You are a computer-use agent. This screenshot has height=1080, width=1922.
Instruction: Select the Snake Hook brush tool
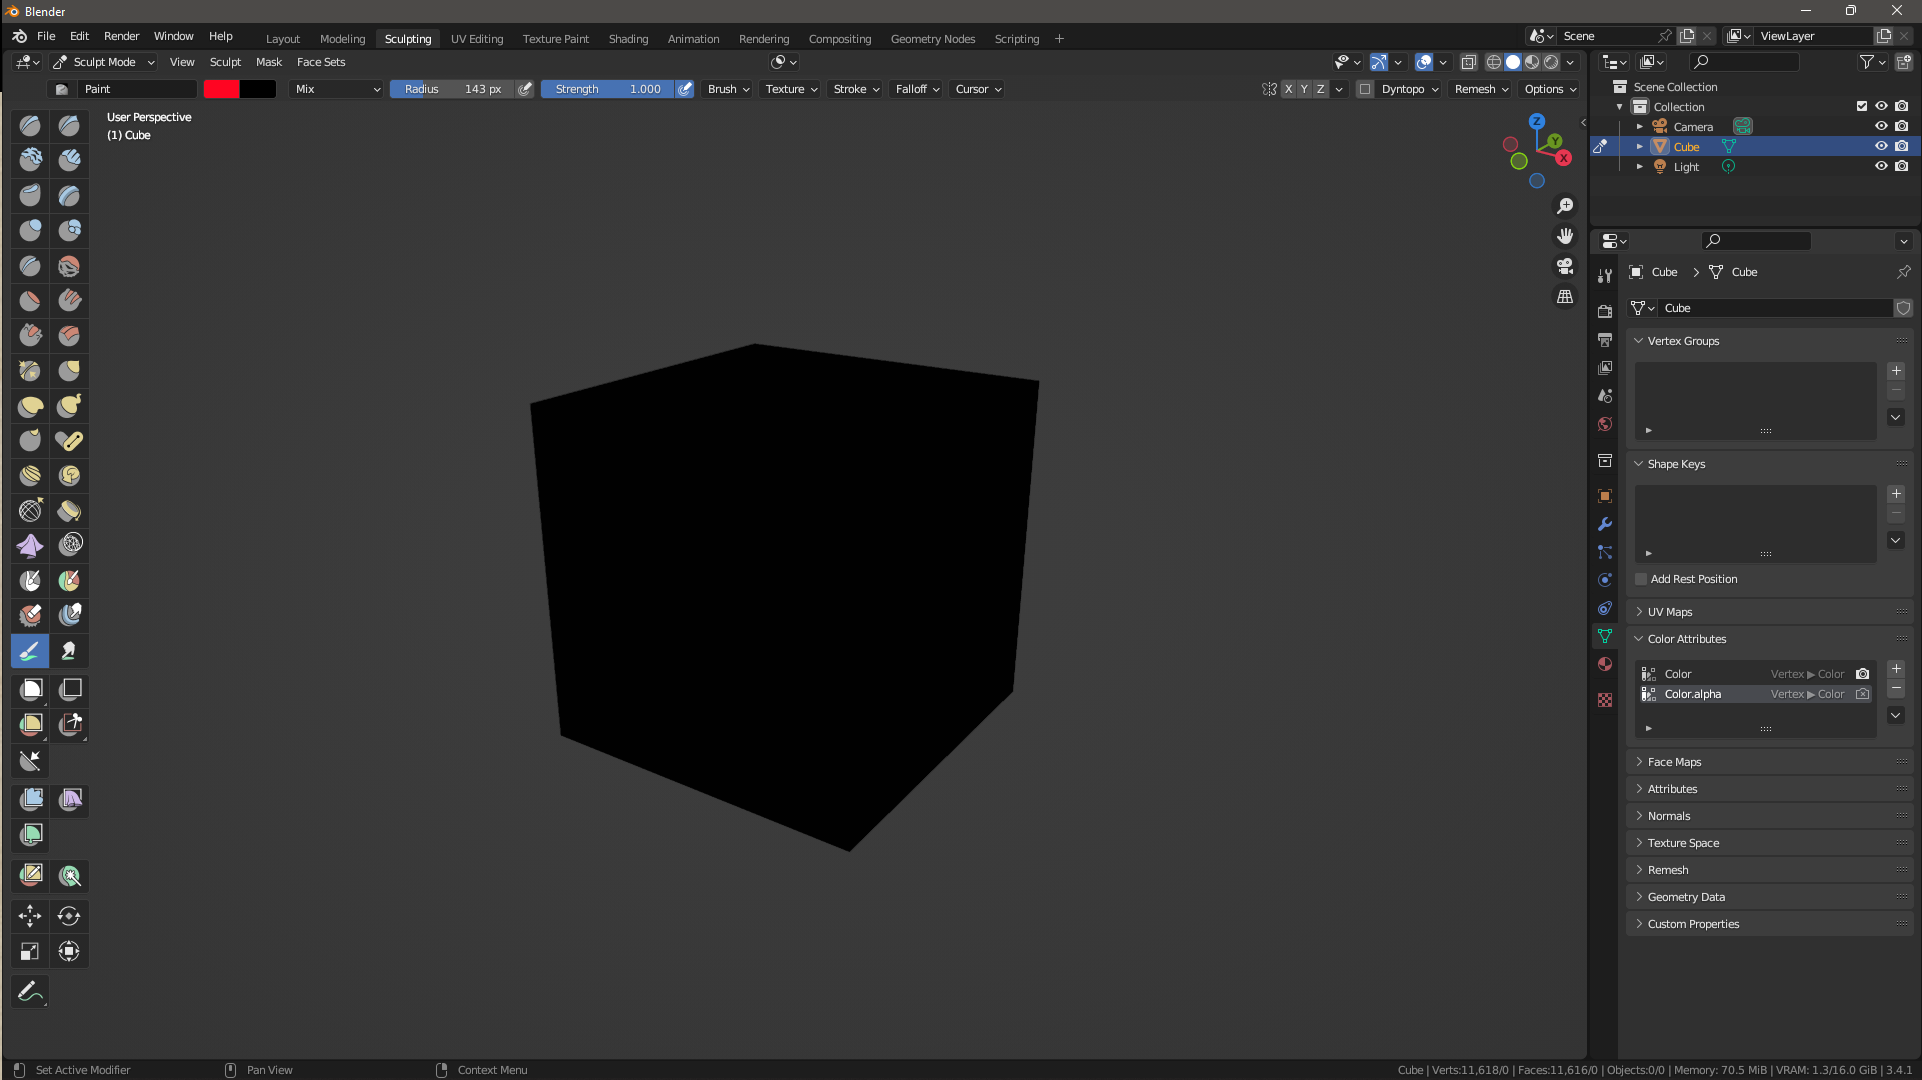[69, 406]
